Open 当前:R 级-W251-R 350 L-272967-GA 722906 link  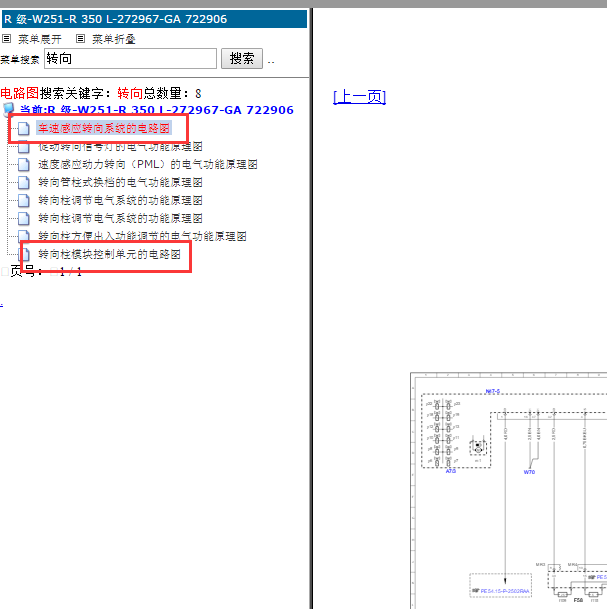157,110
